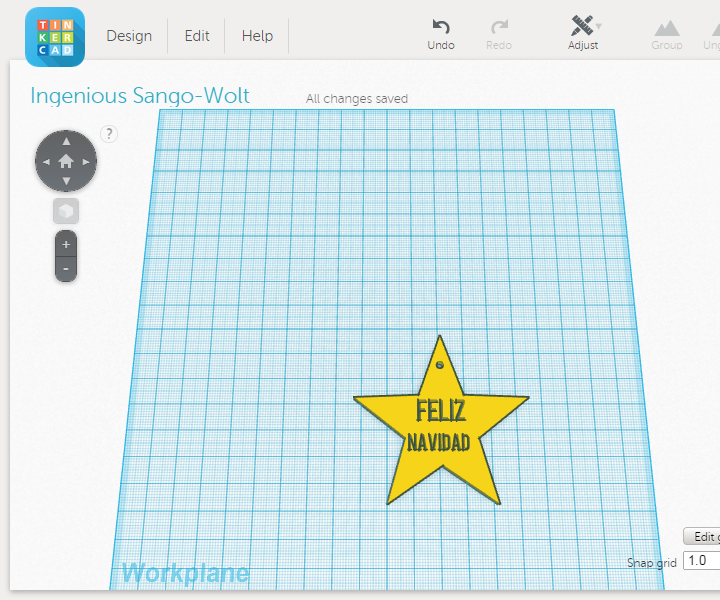Click the Redo arrow icon
The height and width of the screenshot is (600, 720).
click(499, 27)
